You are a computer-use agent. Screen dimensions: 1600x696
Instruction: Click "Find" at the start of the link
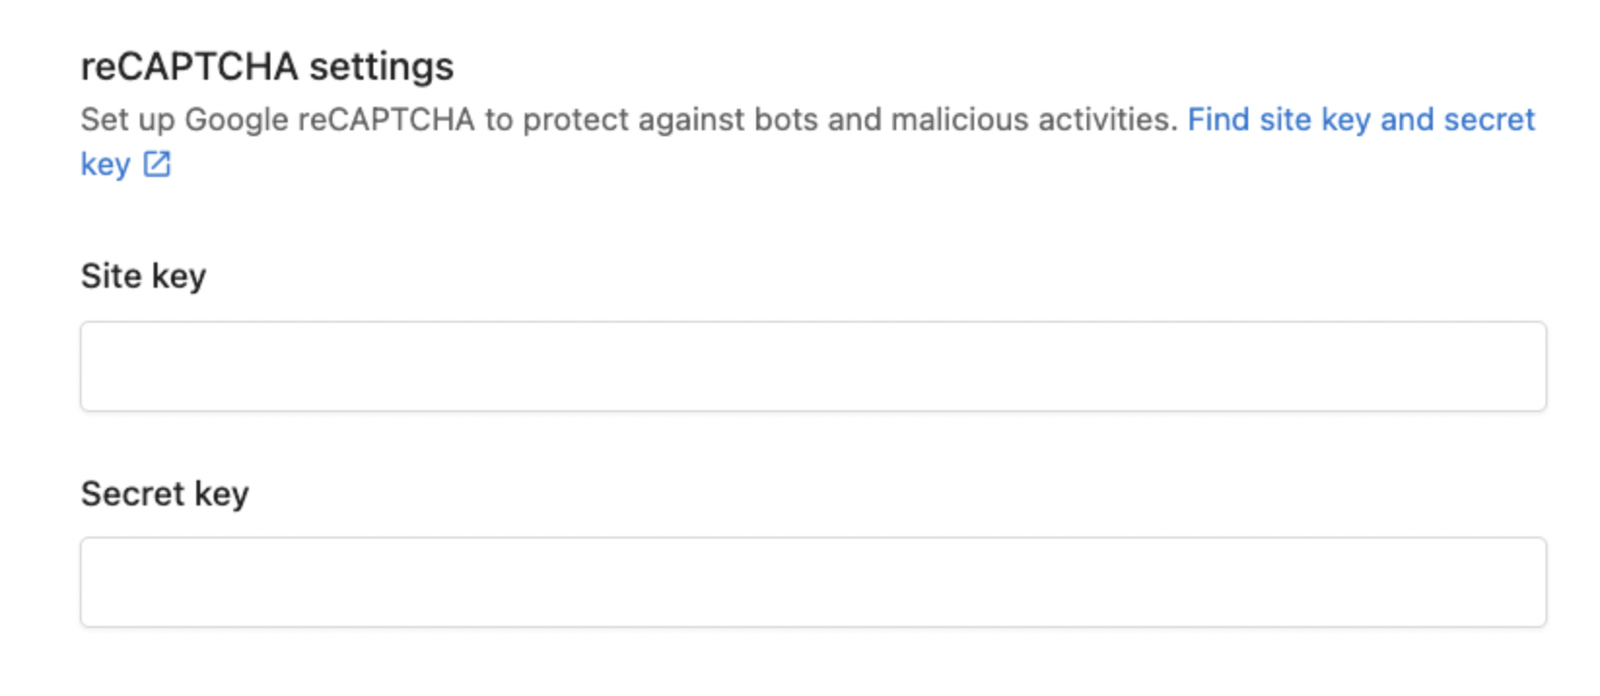1218,120
